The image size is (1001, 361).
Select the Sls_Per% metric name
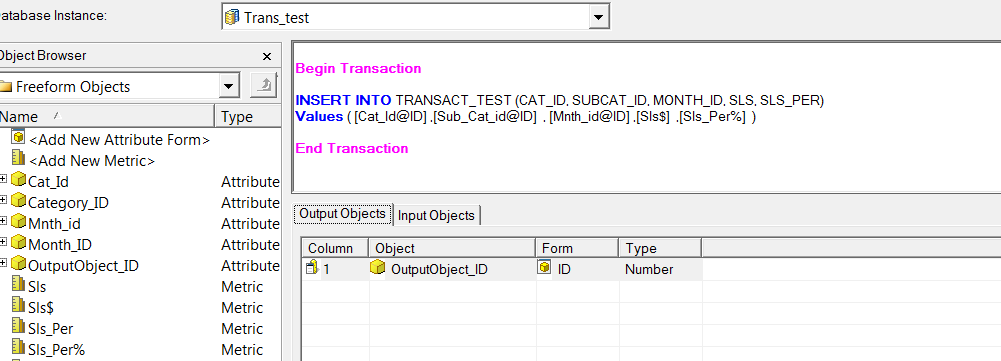[x=57, y=350]
